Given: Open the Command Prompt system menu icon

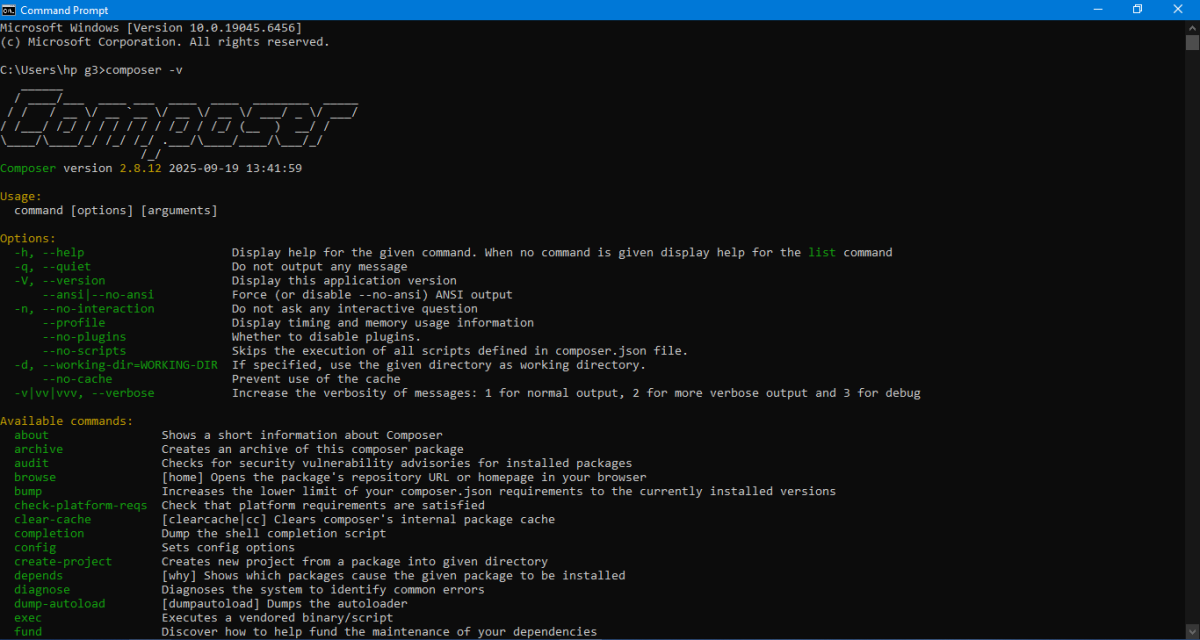Looking at the screenshot, I should click(x=10, y=9).
